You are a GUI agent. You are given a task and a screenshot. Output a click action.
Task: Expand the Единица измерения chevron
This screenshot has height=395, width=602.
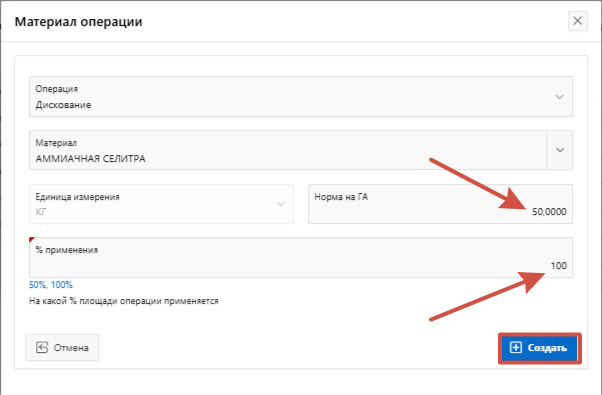coord(281,204)
